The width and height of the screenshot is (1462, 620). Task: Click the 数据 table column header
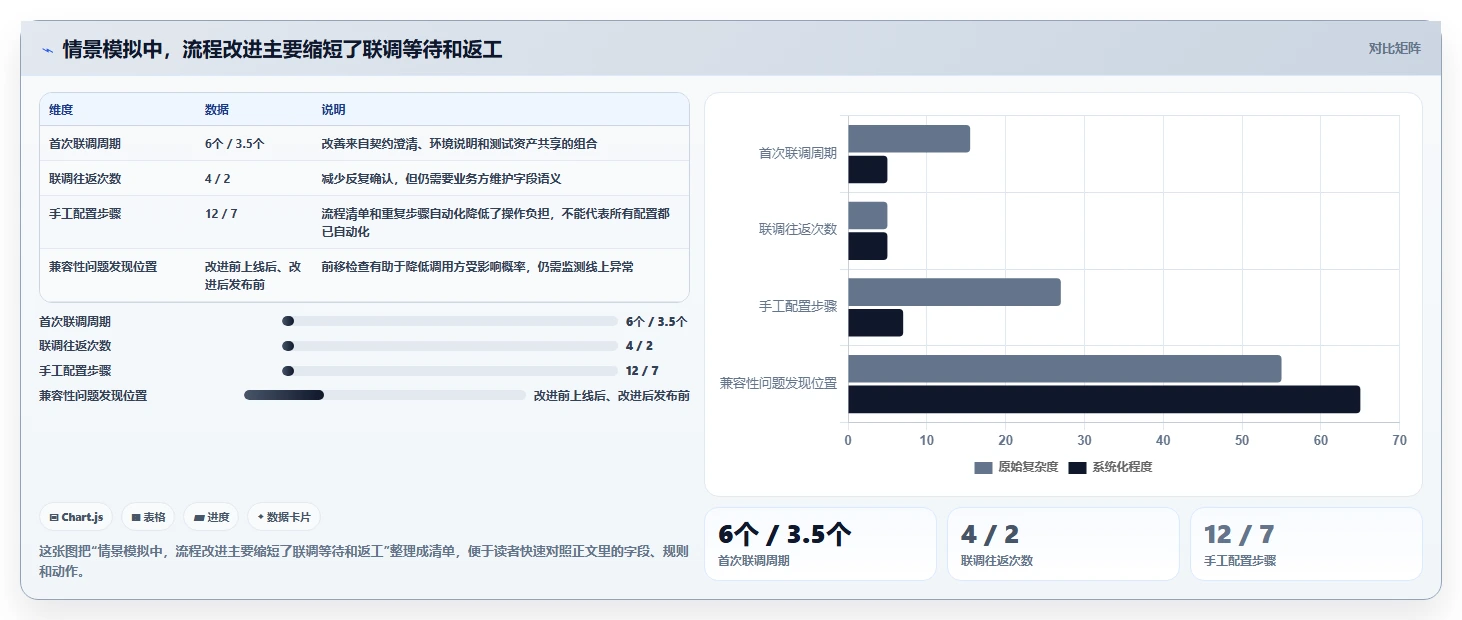tap(217, 110)
